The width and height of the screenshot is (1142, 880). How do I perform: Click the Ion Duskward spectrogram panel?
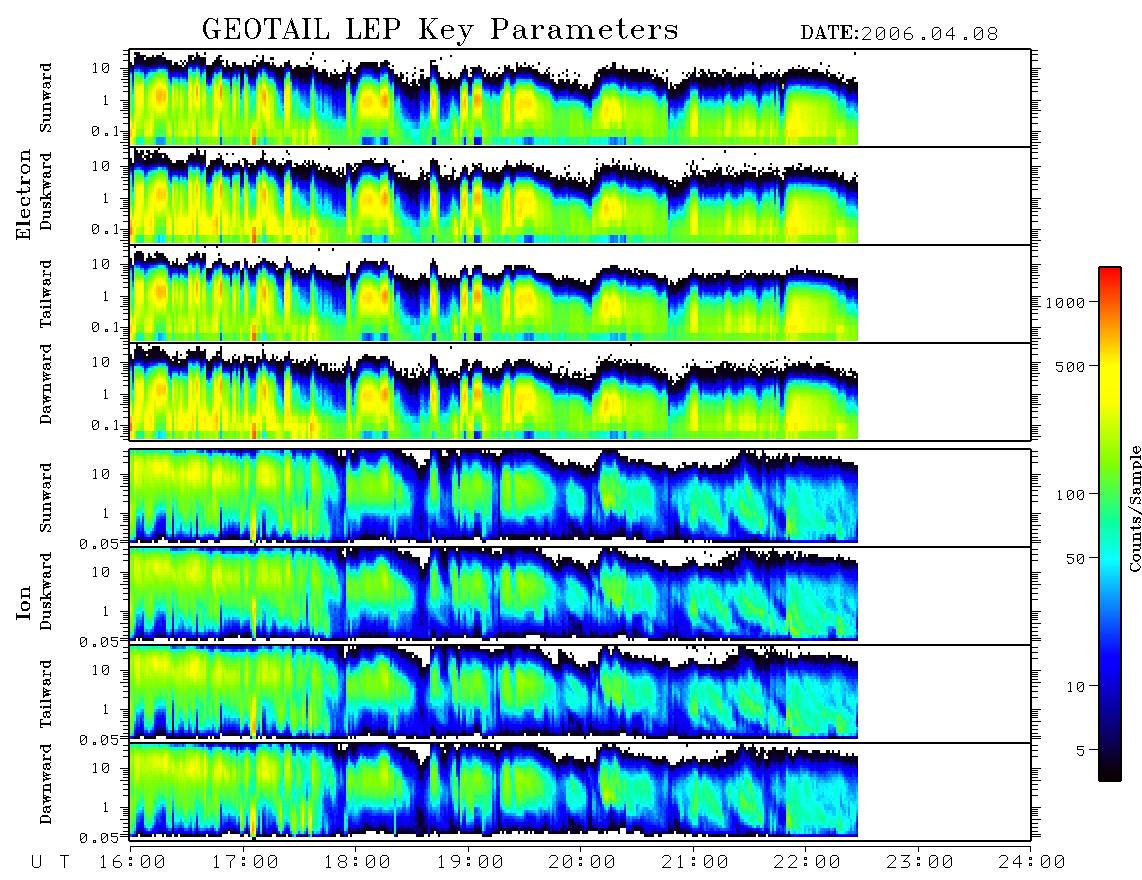pyautogui.click(x=580, y=595)
